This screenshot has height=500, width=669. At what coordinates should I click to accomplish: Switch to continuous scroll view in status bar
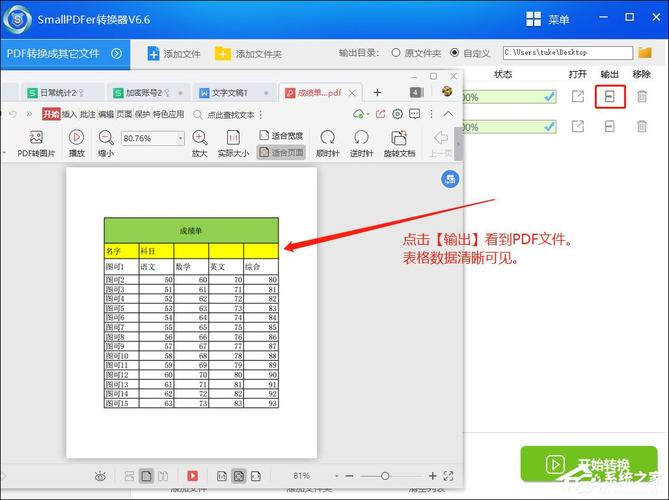pos(129,476)
